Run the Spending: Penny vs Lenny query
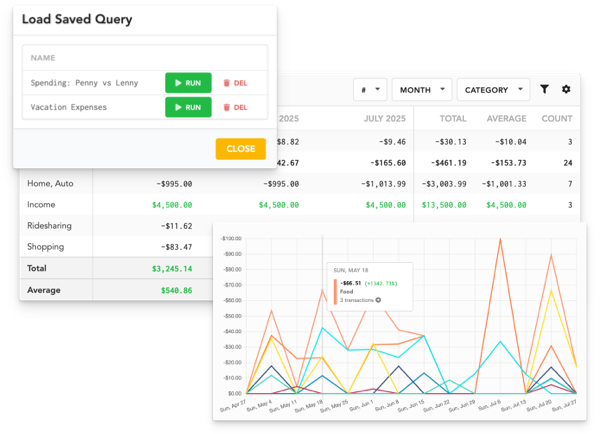 click(x=188, y=83)
